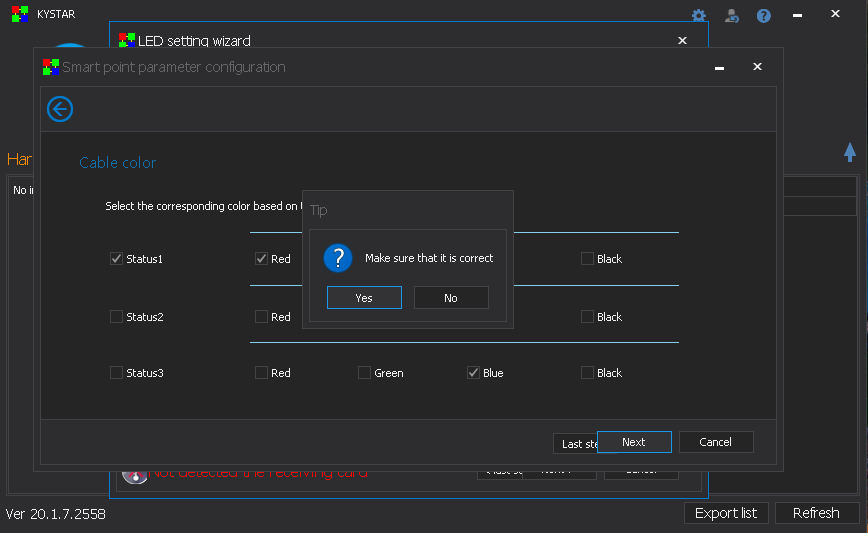Click the back arrow icon
Viewport: 868px width, 533px height.
pyautogui.click(x=60, y=109)
